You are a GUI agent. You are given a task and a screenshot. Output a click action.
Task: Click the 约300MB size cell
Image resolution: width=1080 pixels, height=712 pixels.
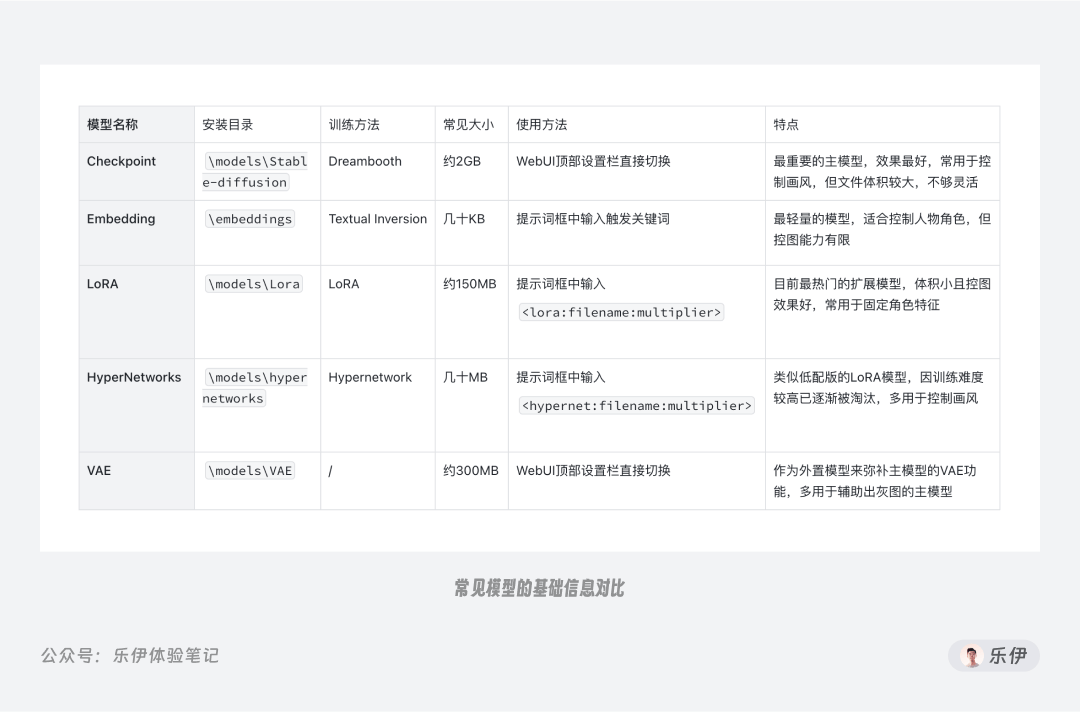[x=472, y=481]
